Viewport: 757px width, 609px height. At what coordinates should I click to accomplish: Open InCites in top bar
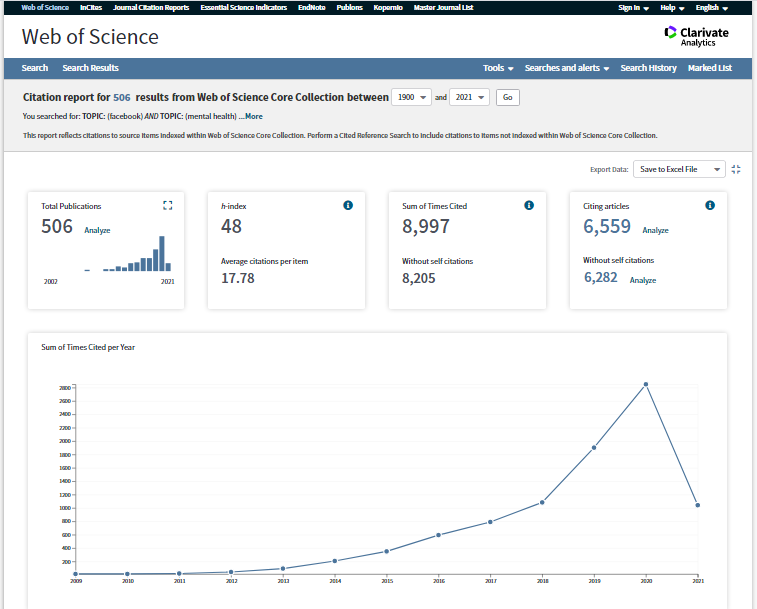pos(91,8)
